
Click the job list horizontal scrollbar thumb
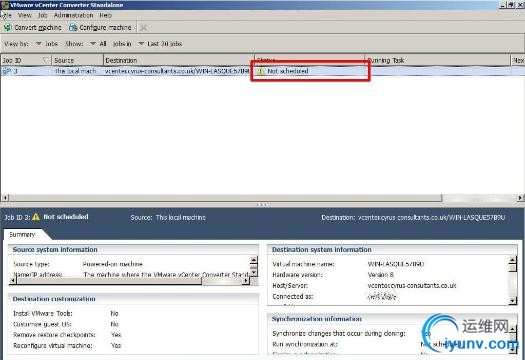click(x=226, y=198)
